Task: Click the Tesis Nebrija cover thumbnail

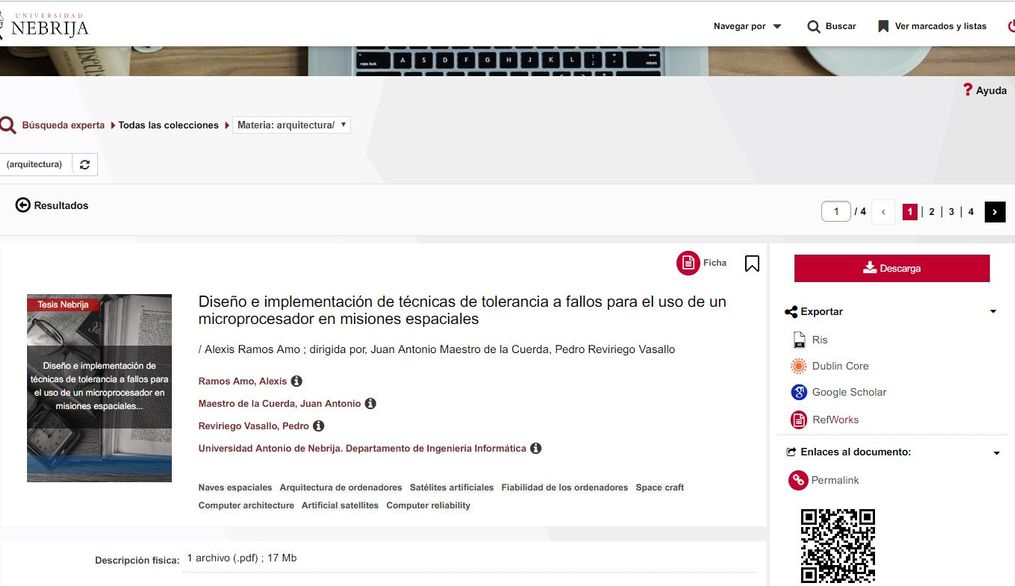Action: point(99,388)
